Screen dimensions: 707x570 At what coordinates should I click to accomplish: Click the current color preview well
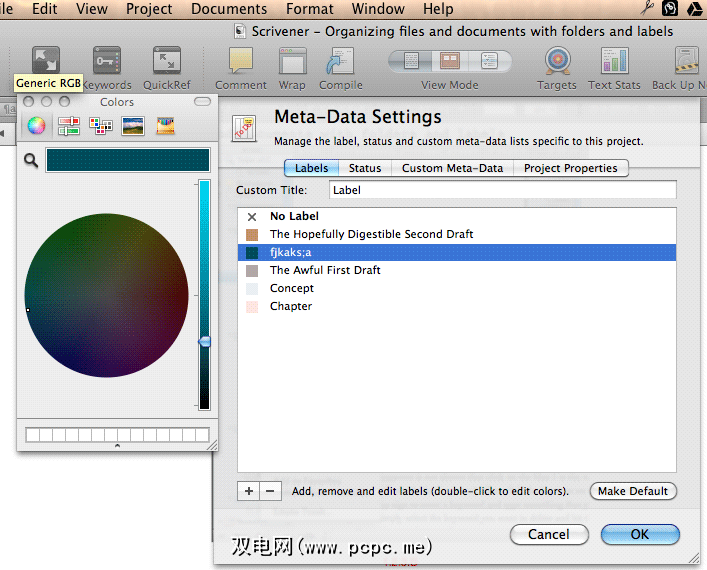pyautogui.click(x=128, y=160)
